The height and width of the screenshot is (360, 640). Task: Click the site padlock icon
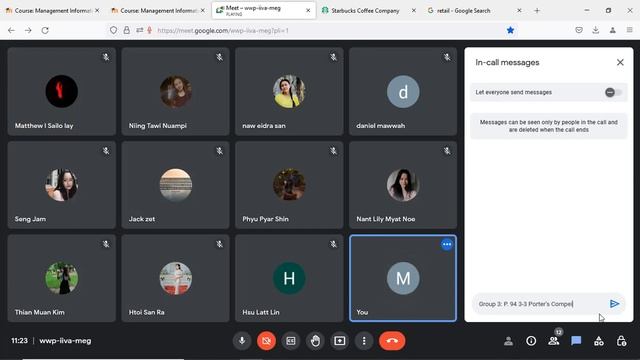[127, 30]
